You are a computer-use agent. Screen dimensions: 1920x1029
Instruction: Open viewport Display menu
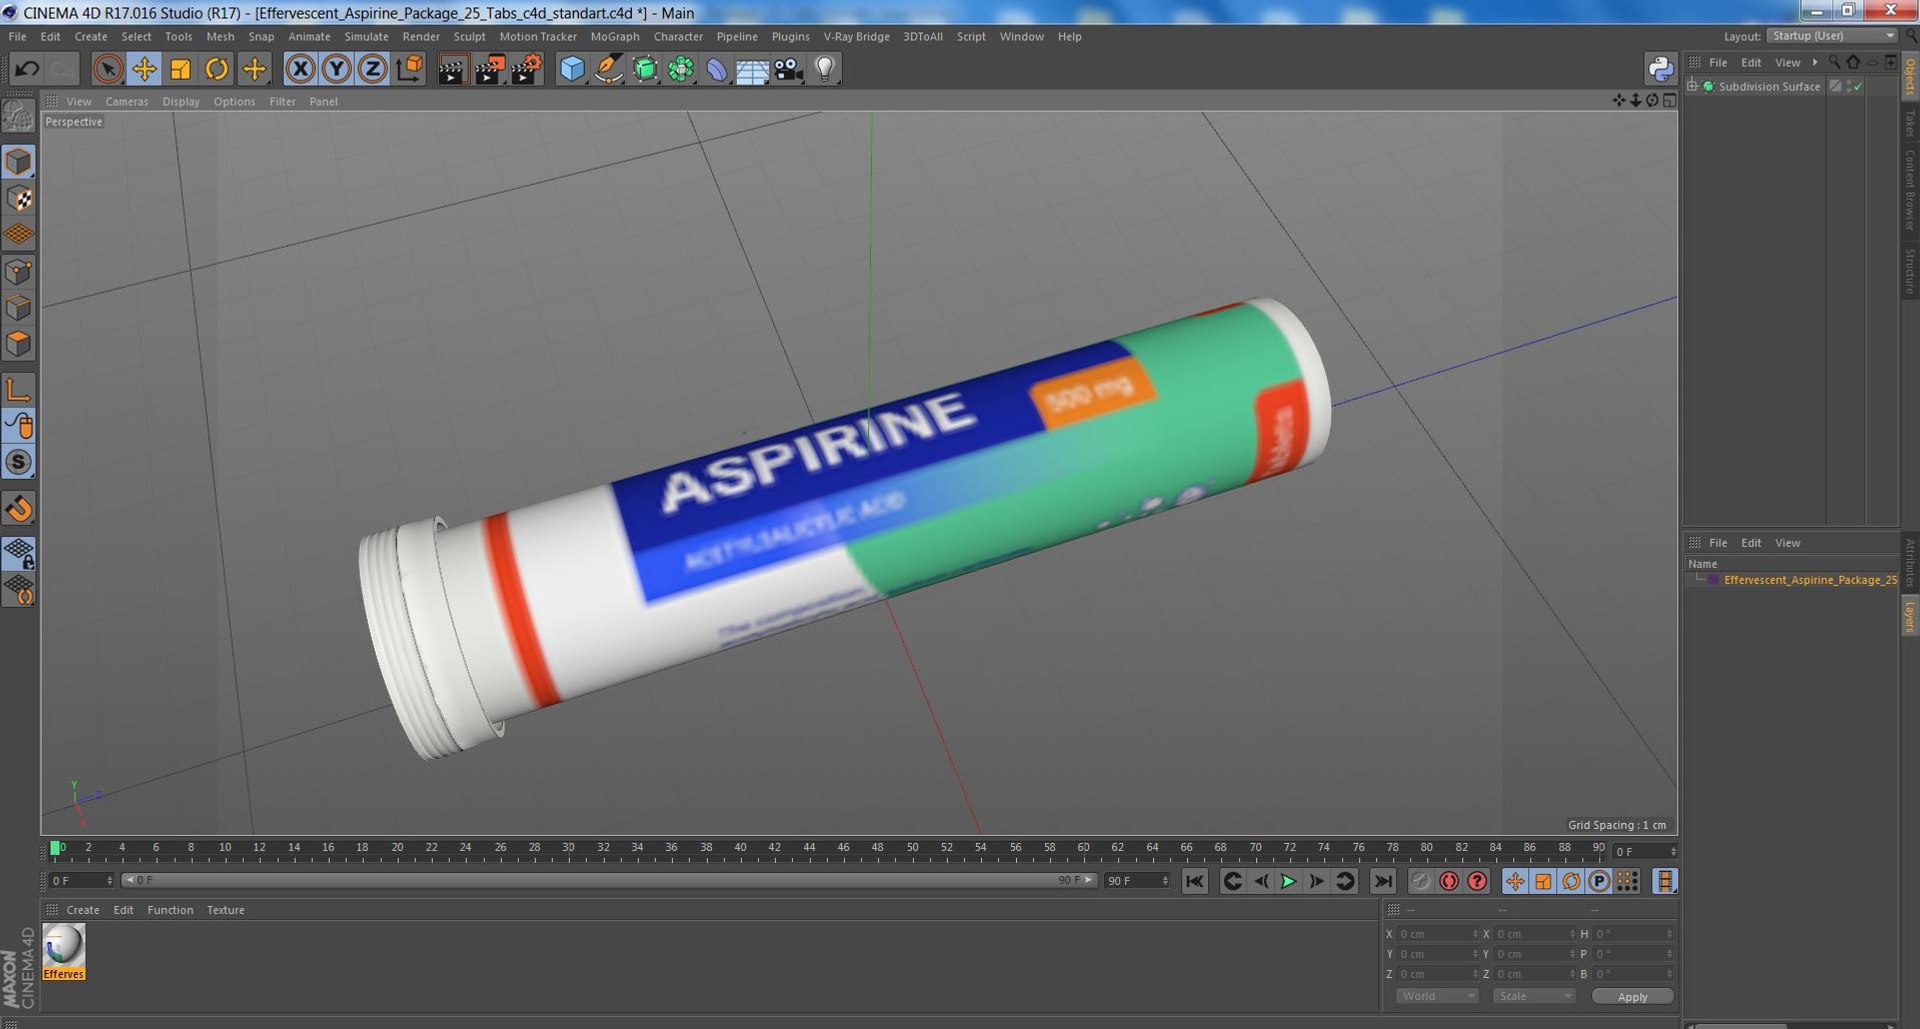point(181,102)
